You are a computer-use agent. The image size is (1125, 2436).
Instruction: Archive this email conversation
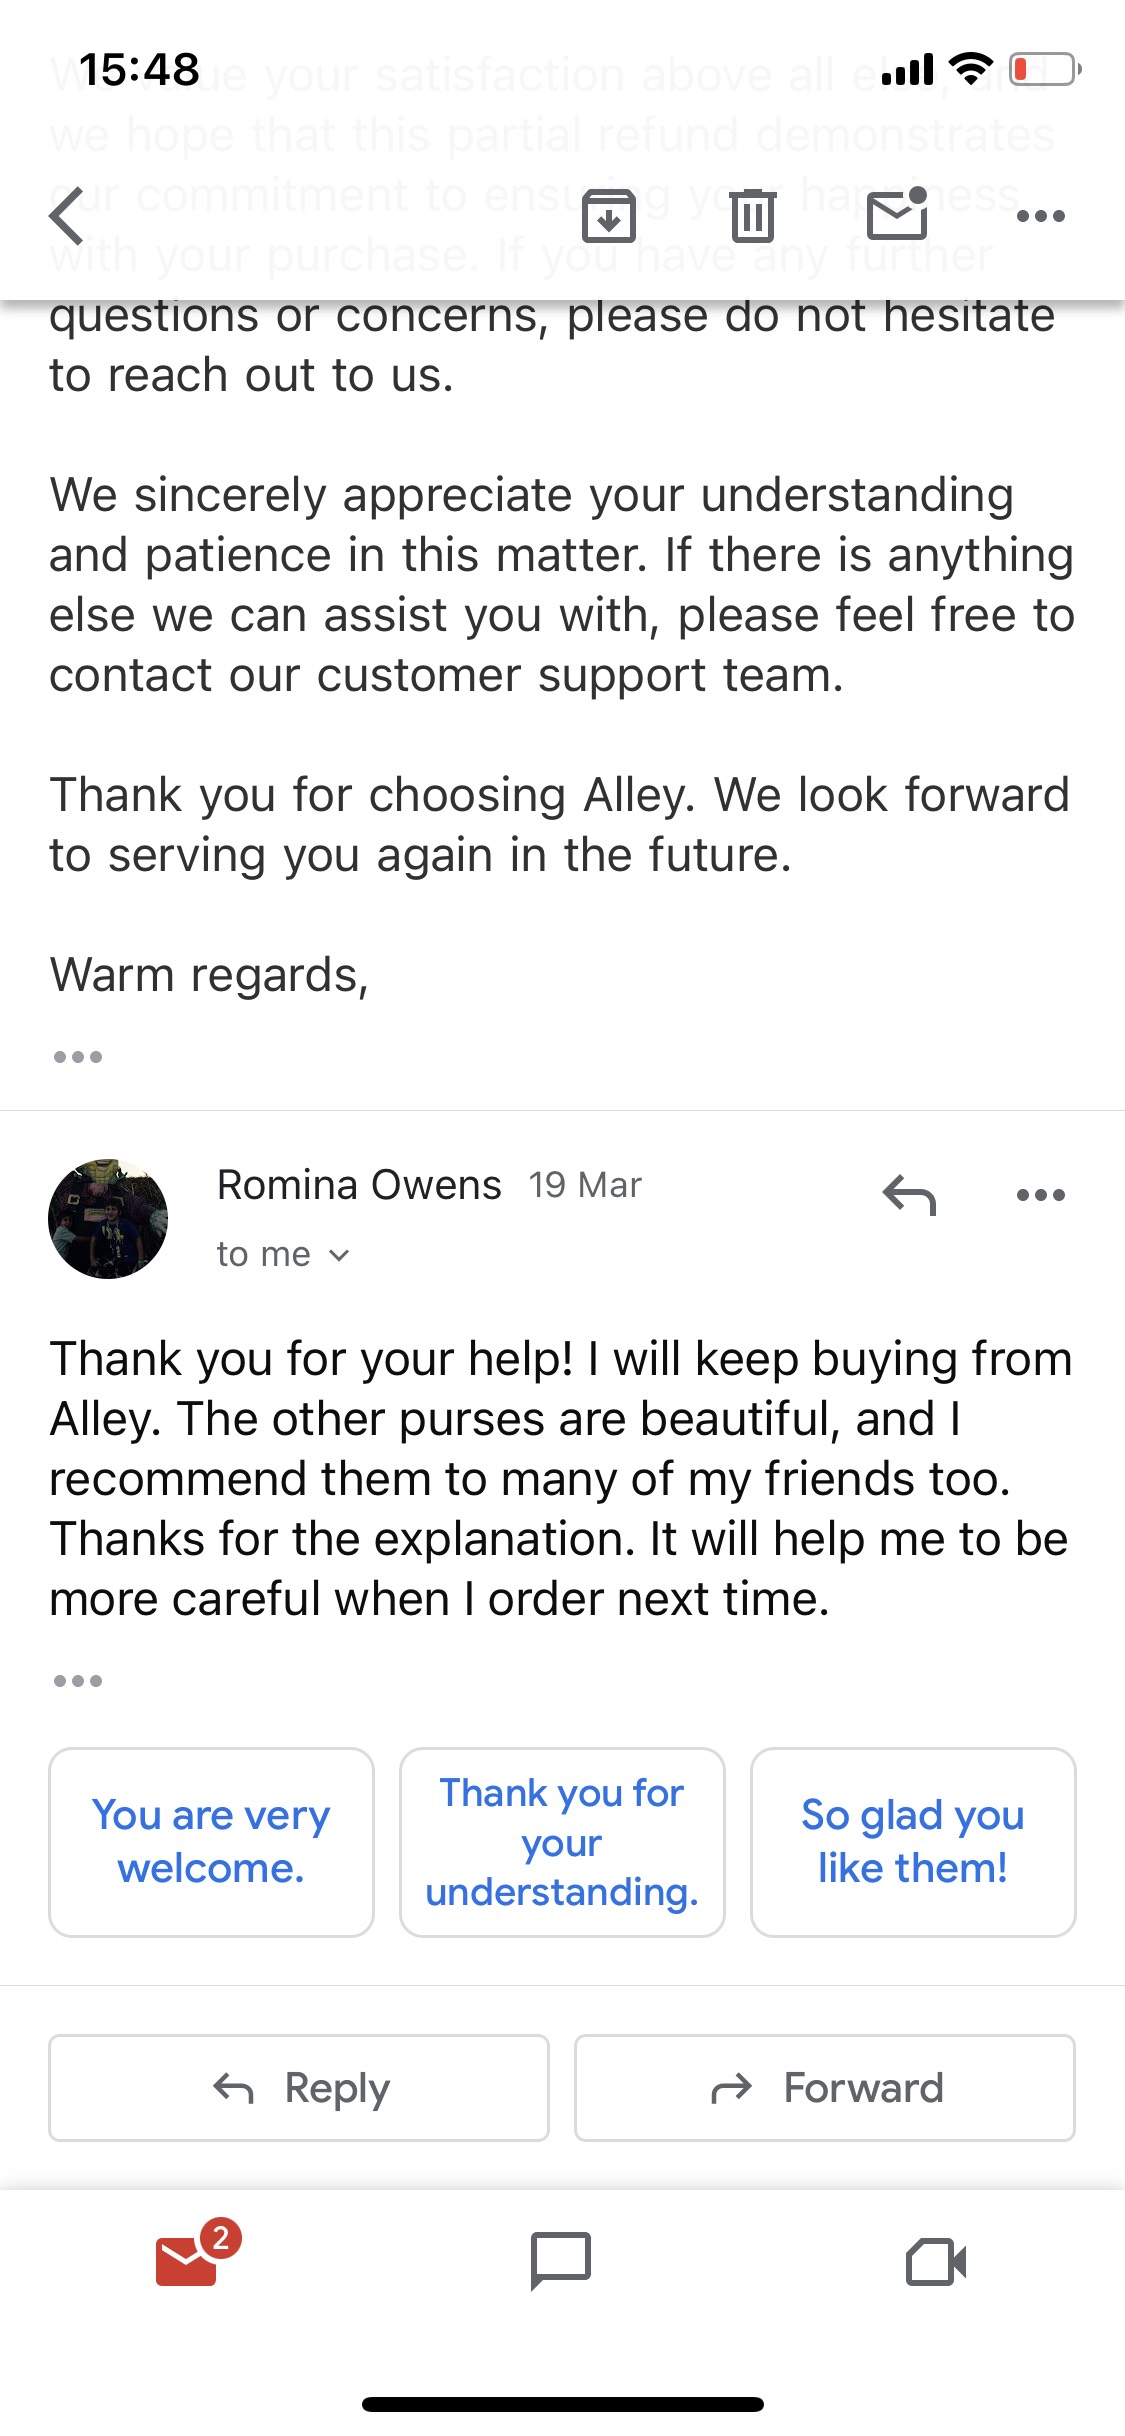coord(611,215)
